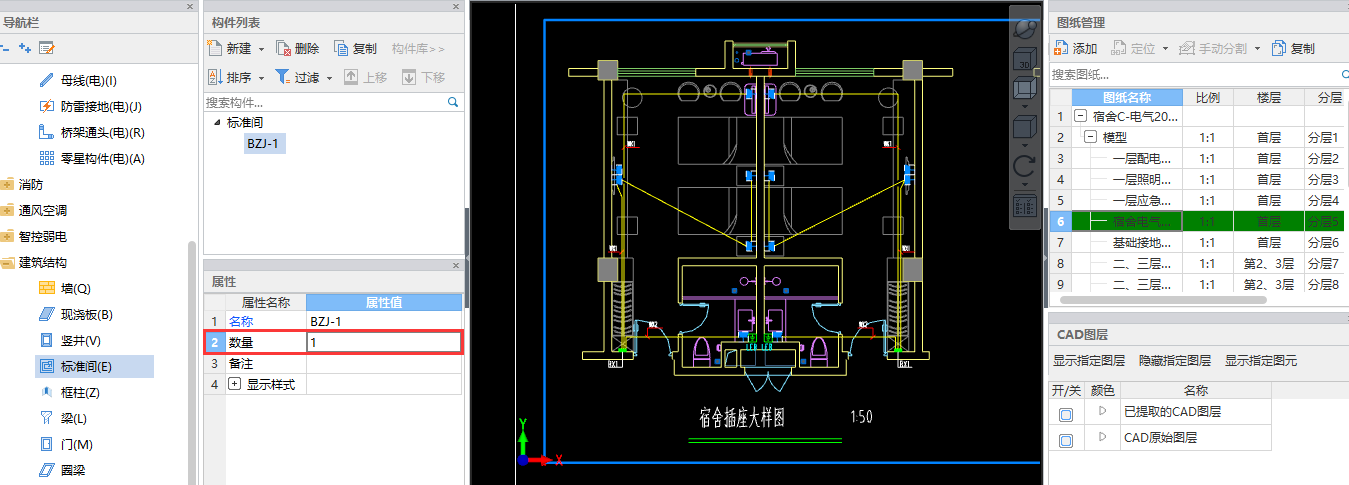1349x485 pixels.
Task: Click the 添加 add drawing icon
Action: (1061, 48)
